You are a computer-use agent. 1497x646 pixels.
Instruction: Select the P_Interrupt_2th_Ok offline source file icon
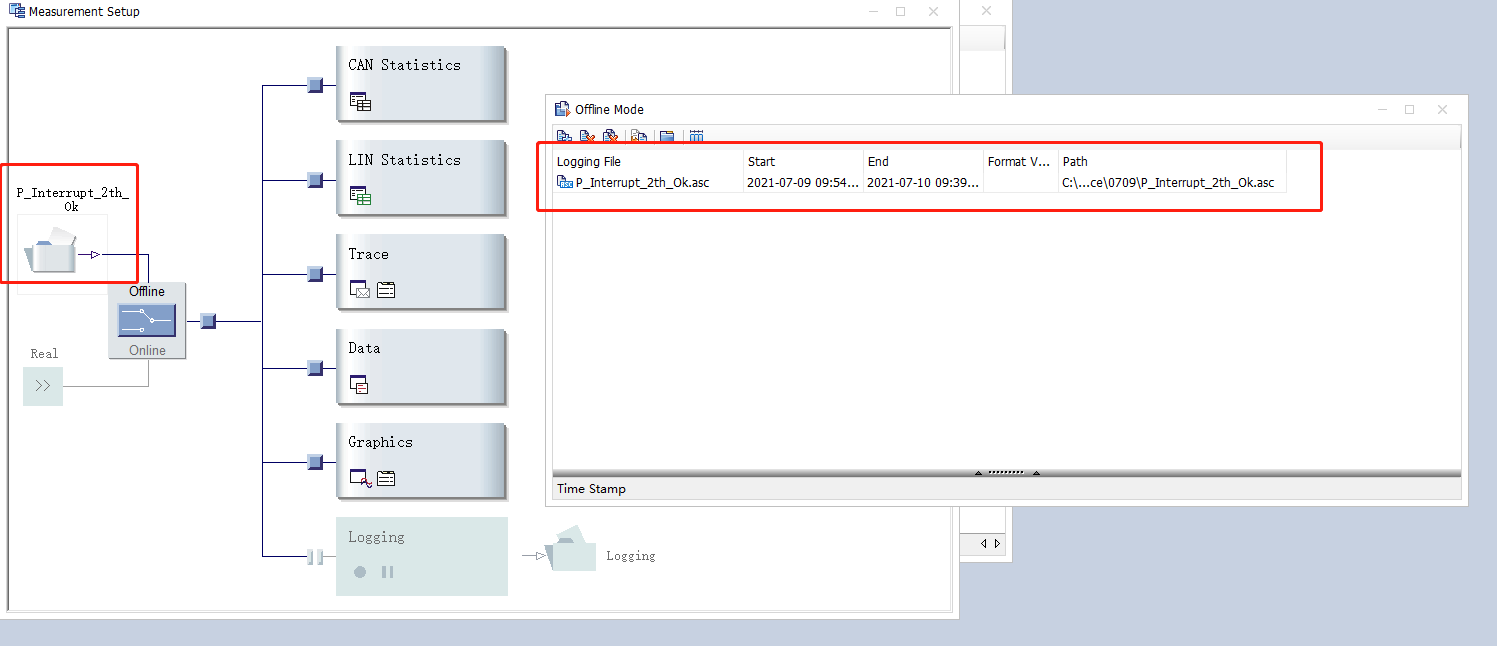[x=49, y=252]
